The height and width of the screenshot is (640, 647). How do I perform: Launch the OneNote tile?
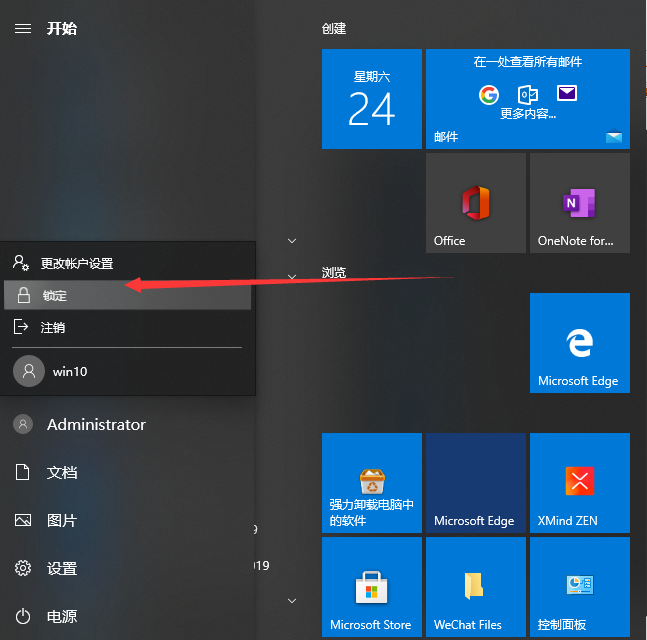pos(579,203)
